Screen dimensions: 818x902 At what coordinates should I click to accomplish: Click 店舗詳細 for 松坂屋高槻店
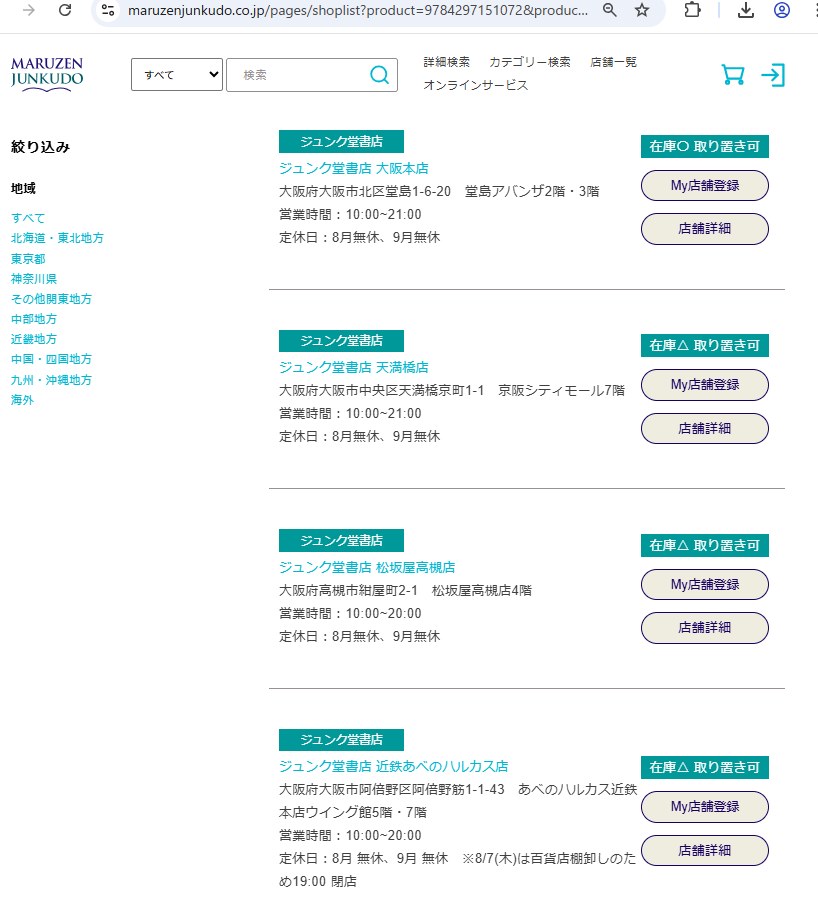point(705,628)
